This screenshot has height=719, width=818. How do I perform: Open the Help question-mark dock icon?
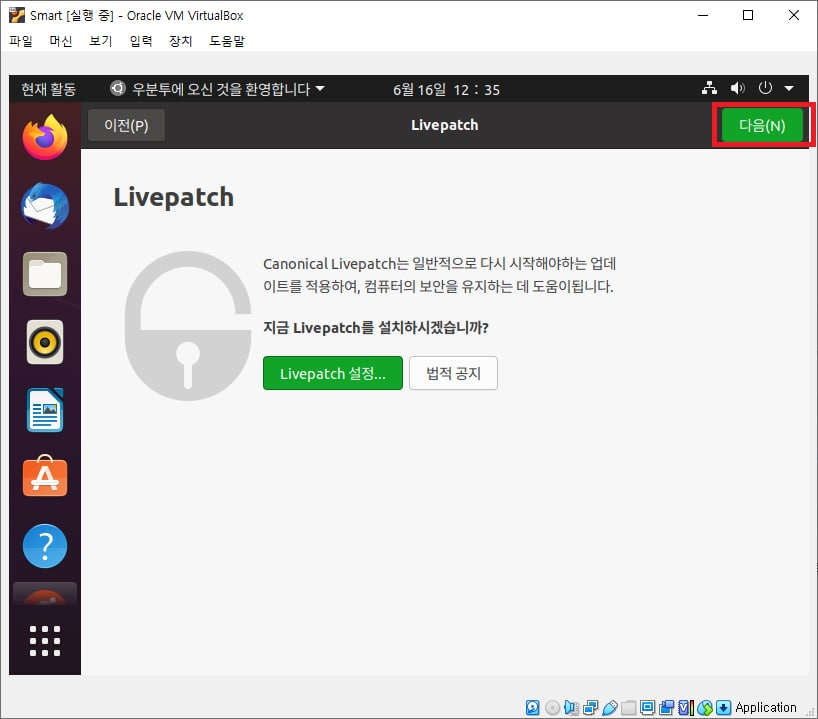coord(45,546)
